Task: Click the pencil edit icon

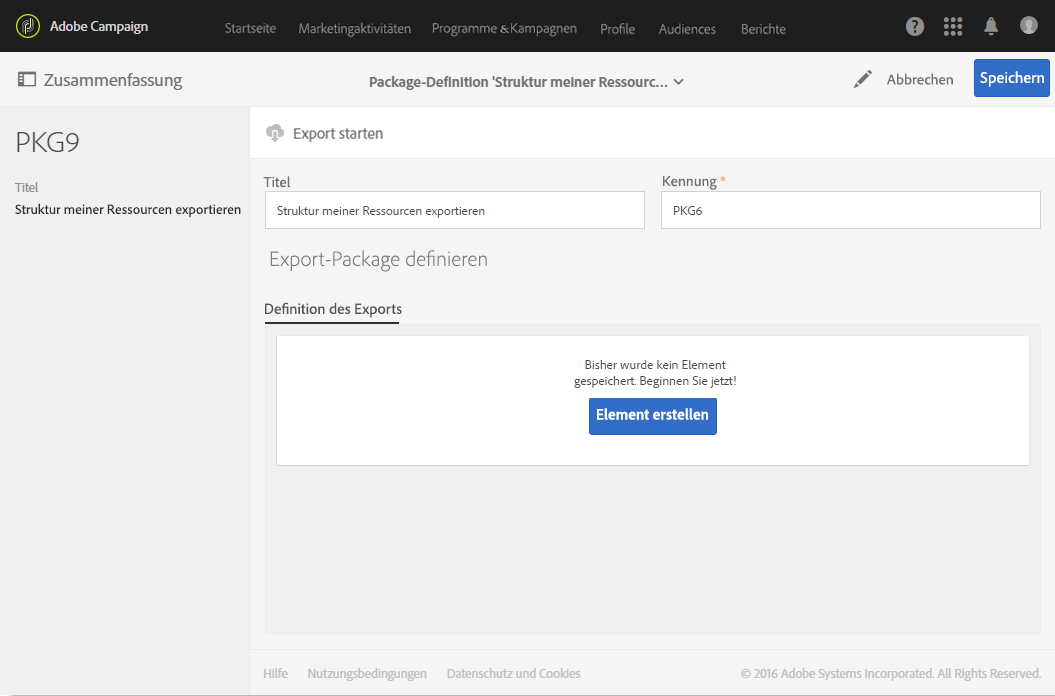Action: click(x=863, y=79)
